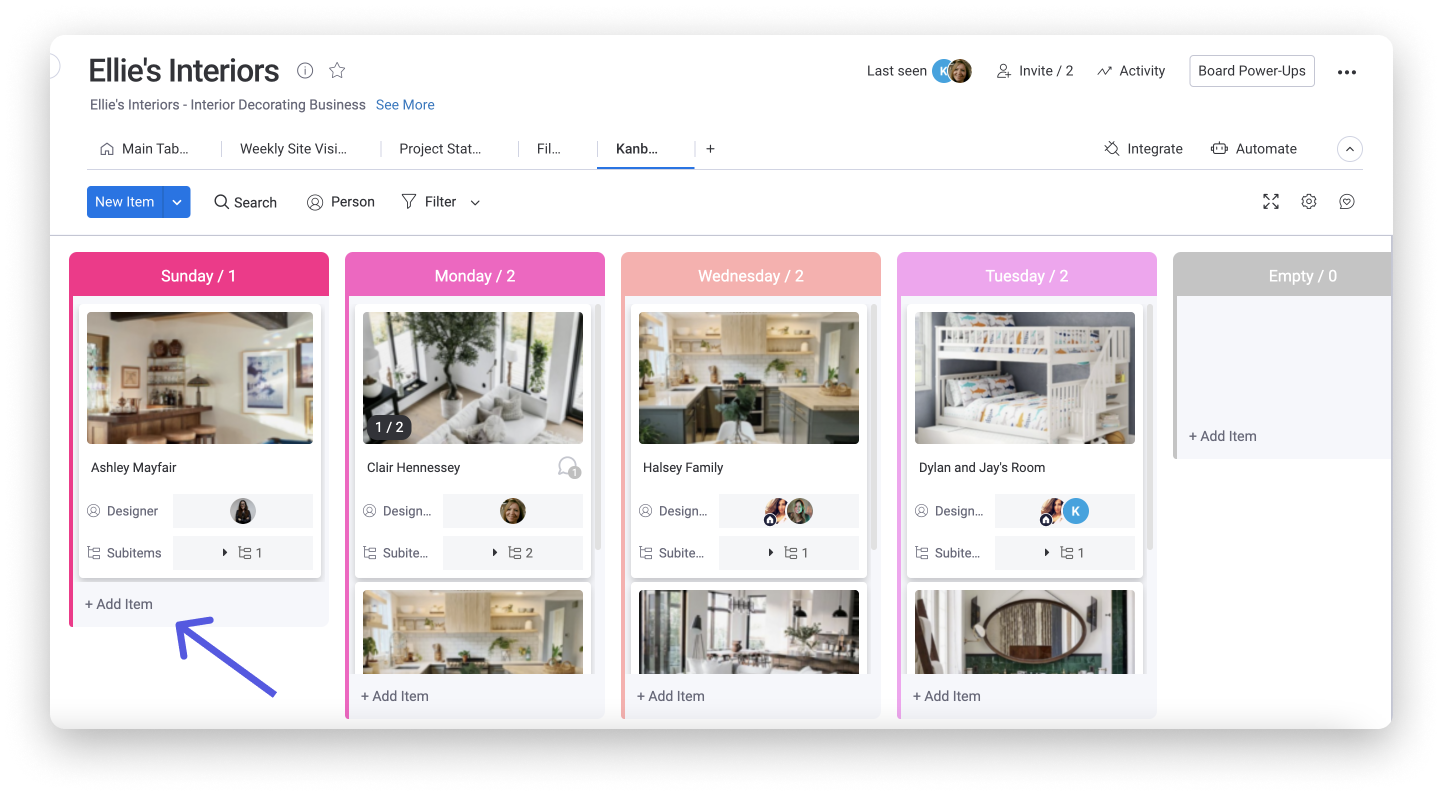Select the Kanban tab

pyautogui.click(x=637, y=149)
